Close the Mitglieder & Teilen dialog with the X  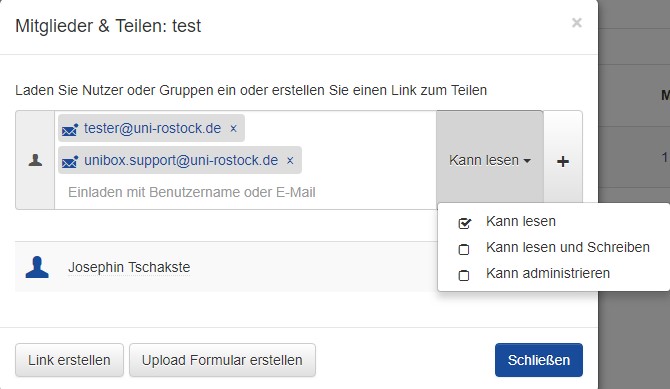pyautogui.click(x=576, y=23)
